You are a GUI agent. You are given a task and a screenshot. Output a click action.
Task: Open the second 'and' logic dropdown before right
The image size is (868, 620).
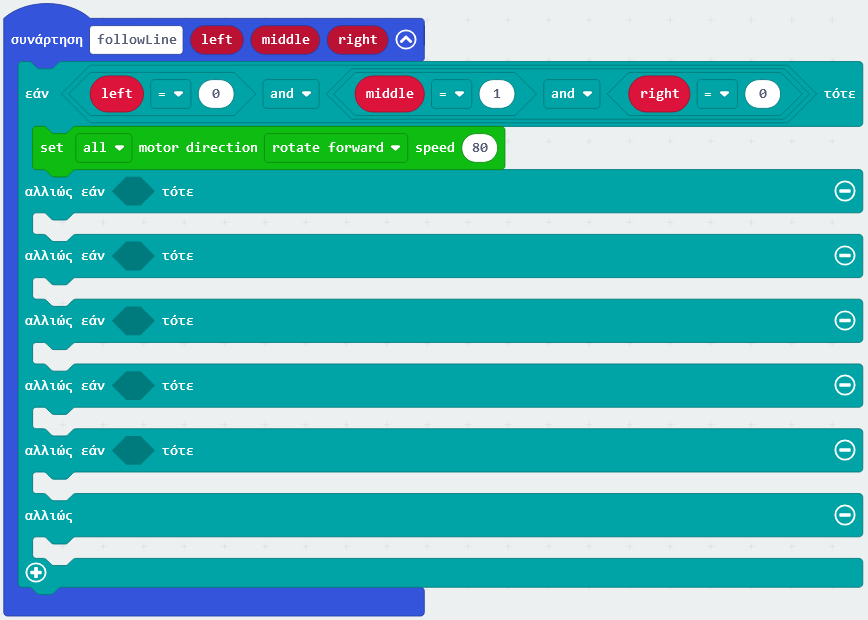point(571,94)
